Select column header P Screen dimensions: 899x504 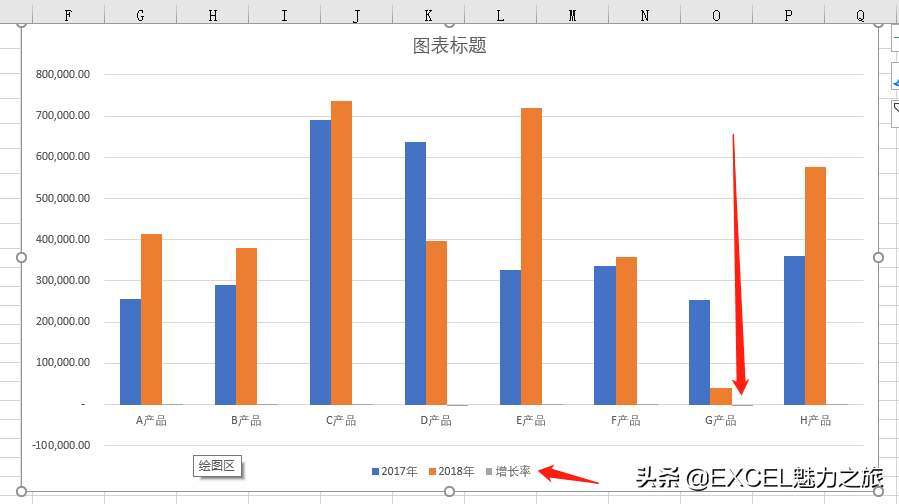[788, 15]
